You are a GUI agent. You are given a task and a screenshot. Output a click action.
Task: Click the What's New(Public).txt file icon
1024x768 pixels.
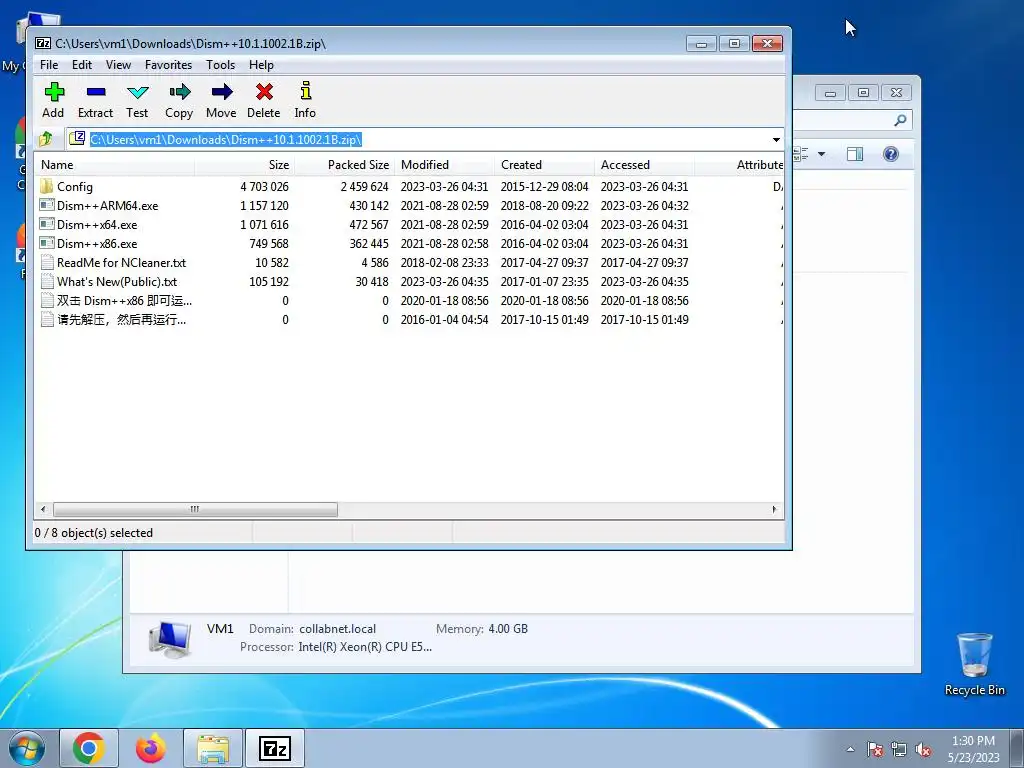[x=46, y=281]
